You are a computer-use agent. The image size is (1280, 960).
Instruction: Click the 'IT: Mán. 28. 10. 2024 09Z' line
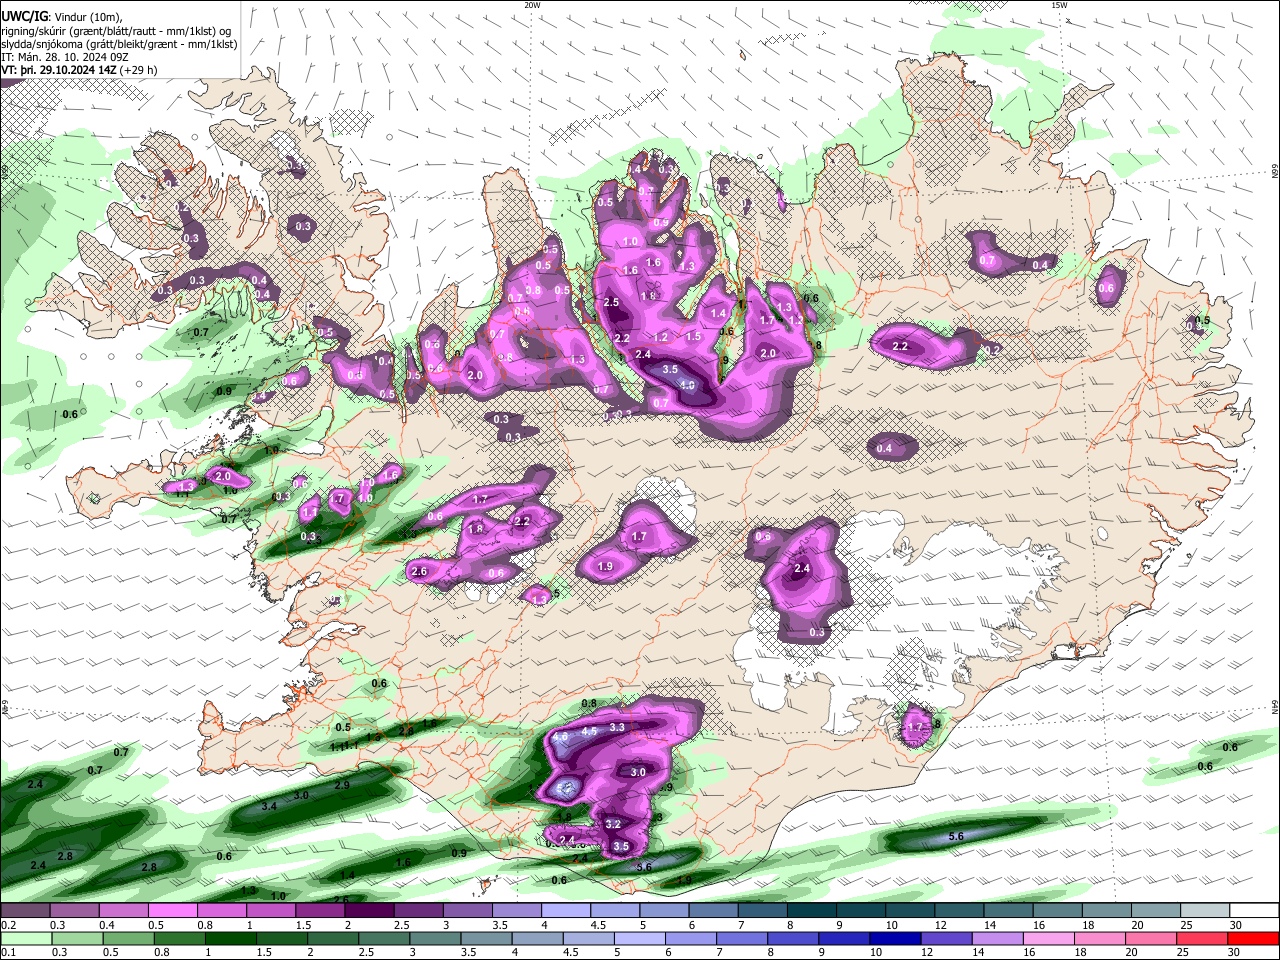click(x=66, y=58)
